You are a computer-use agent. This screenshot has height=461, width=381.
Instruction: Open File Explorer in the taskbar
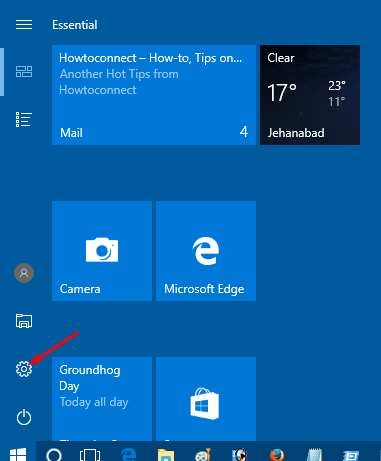pyautogui.click(x=166, y=455)
